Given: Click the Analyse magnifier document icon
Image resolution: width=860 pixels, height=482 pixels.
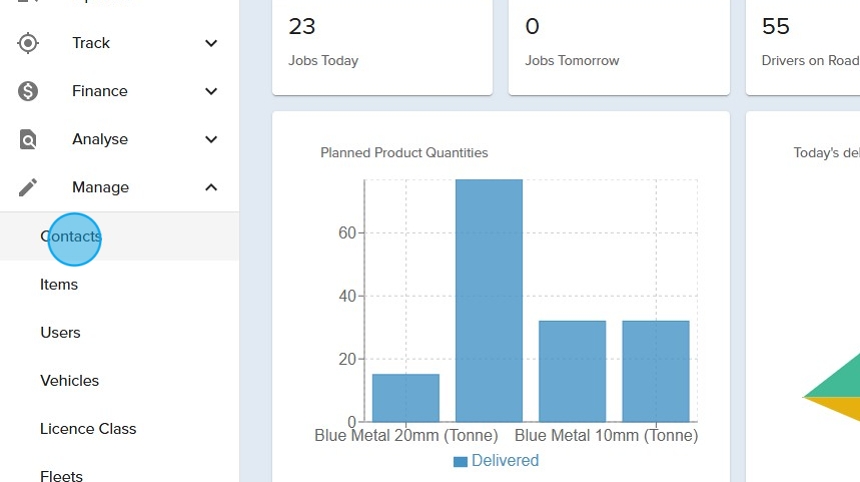Looking at the screenshot, I should [x=28, y=139].
